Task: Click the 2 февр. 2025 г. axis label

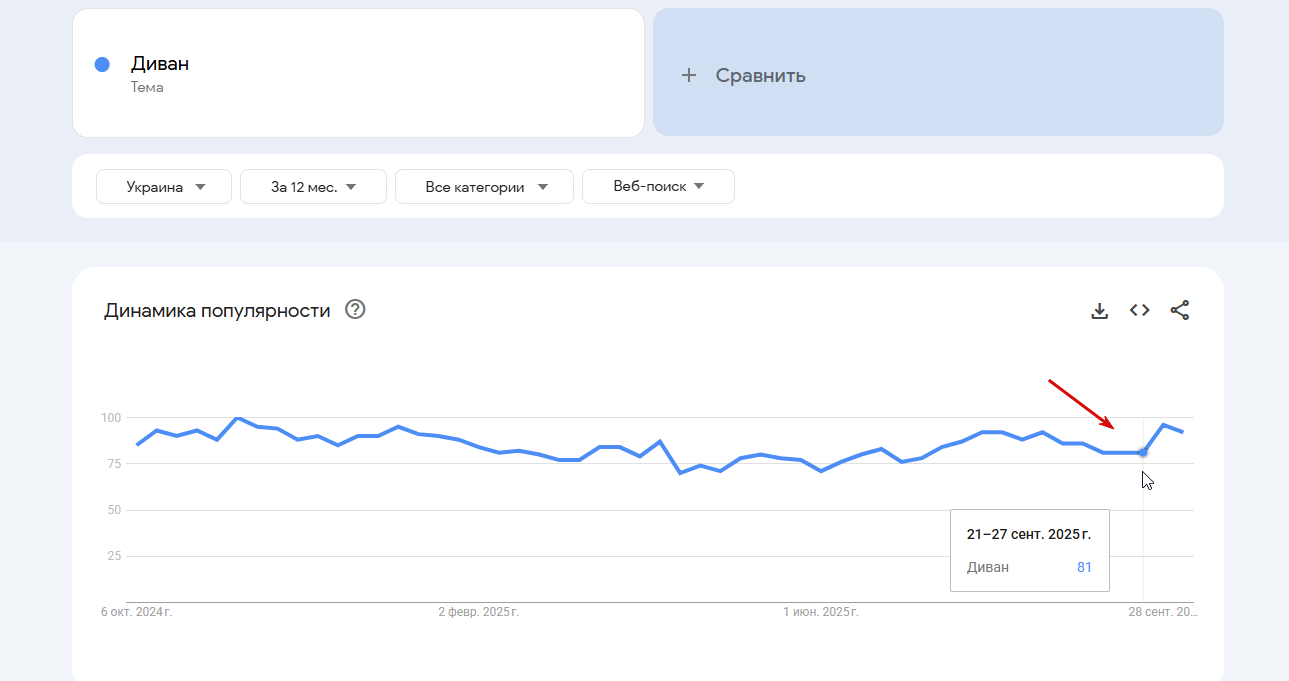Action: coord(478,611)
